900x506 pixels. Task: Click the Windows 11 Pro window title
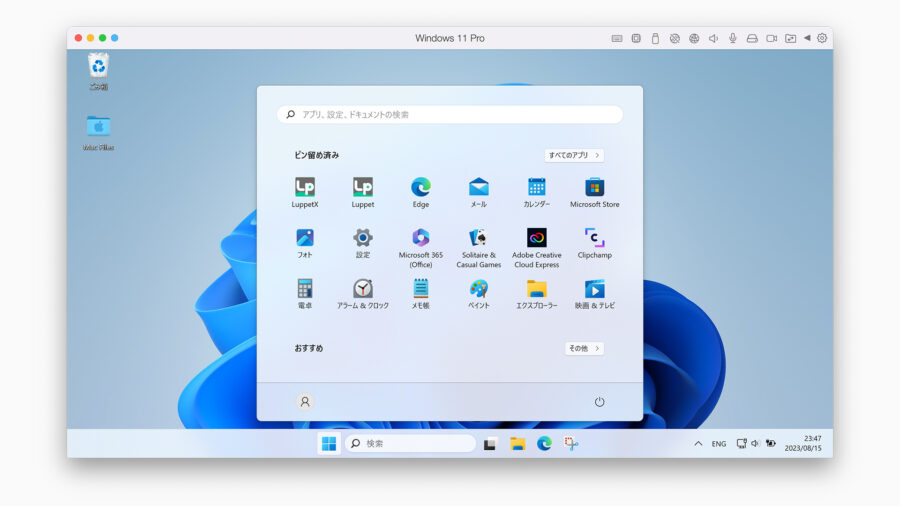pos(450,38)
